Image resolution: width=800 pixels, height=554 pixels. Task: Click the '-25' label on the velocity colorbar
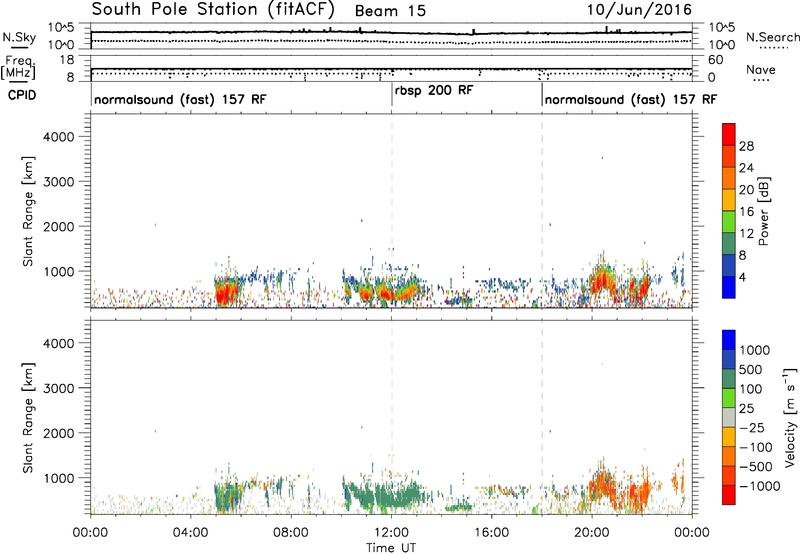752,427
